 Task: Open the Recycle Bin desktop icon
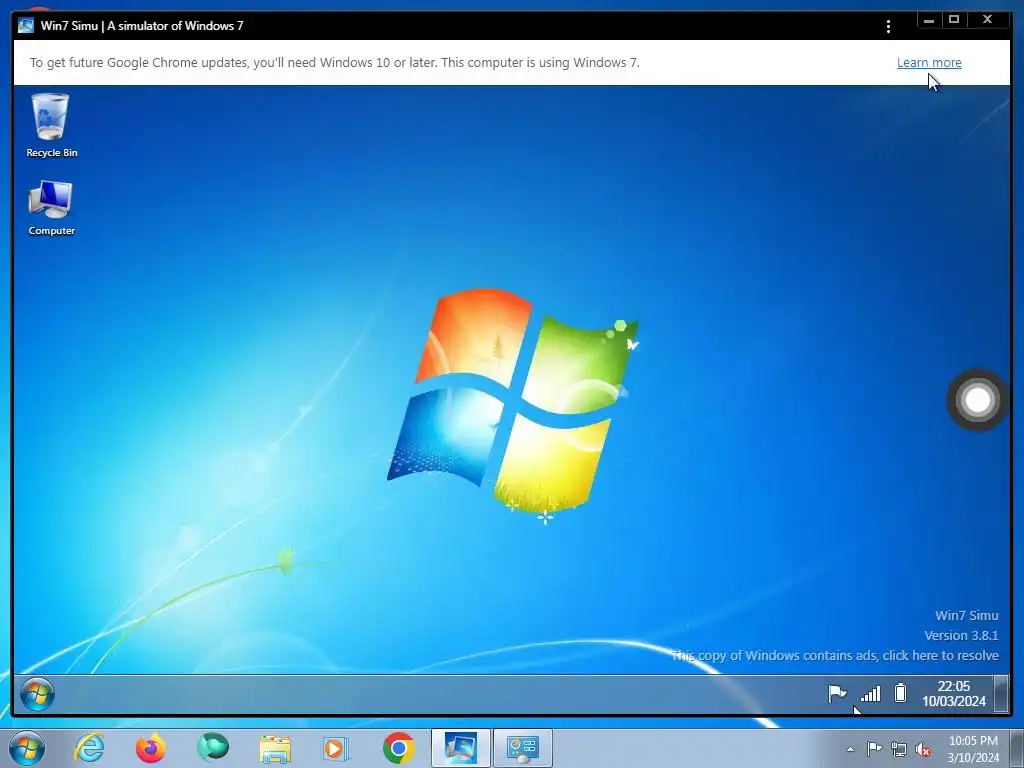(x=51, y=125)
